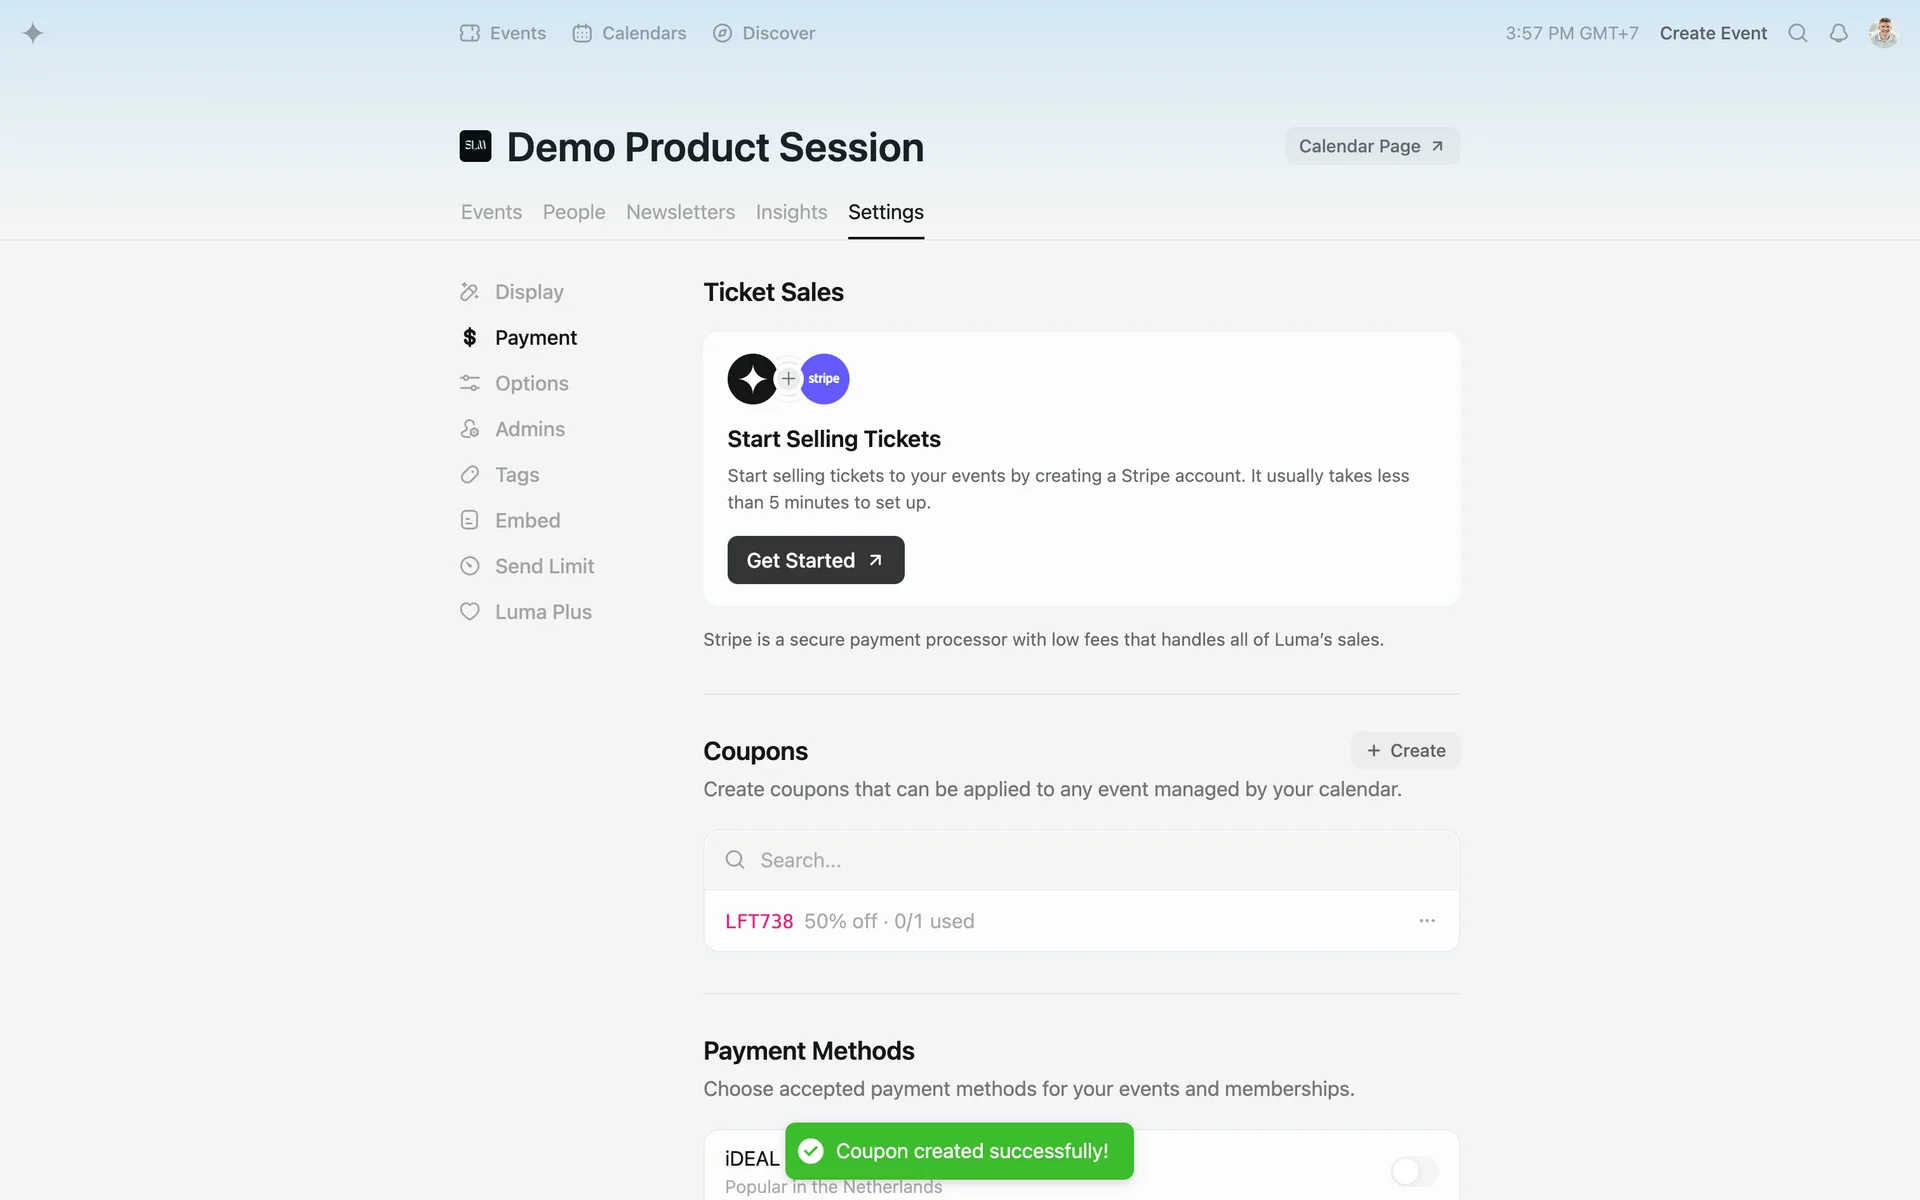Open Send Limit settings
This screenshot has height=1200, width=1920.
pyautogui.click(x=544, y=566)
